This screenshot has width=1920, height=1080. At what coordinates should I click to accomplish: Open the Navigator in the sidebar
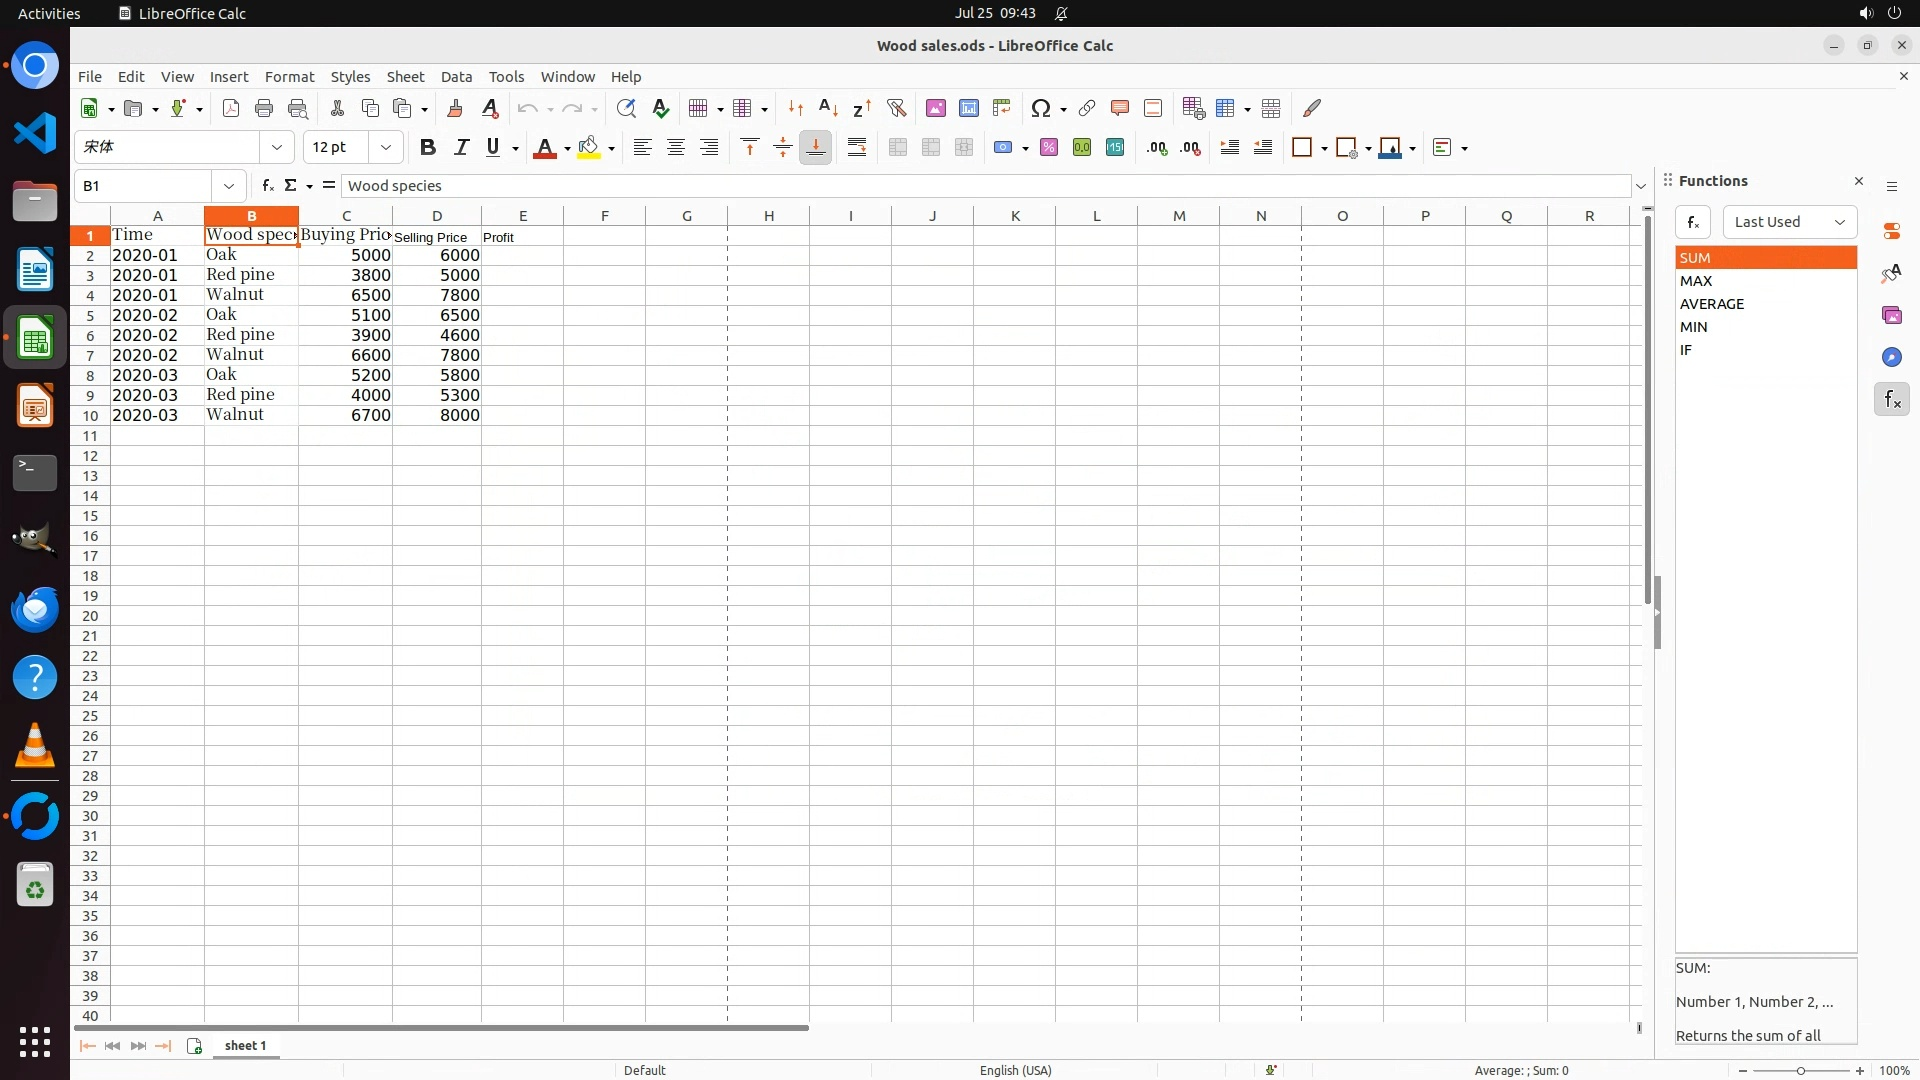tap(1891, 357)
